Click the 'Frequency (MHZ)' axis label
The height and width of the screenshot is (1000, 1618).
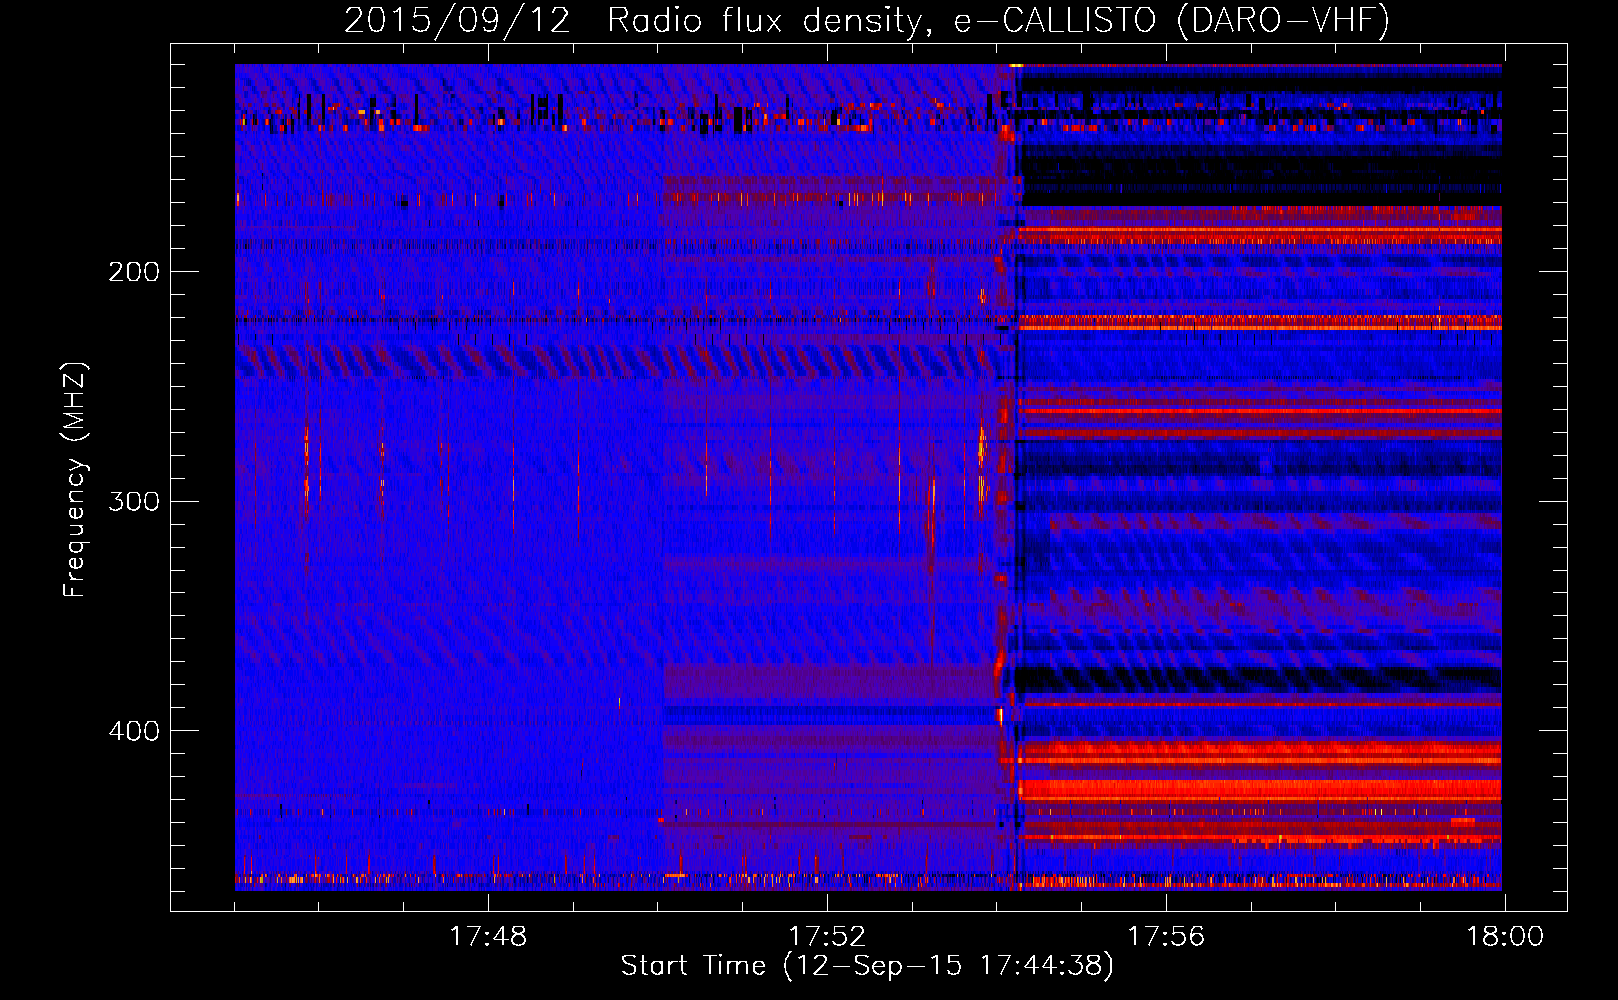click(x=76, y=479)
